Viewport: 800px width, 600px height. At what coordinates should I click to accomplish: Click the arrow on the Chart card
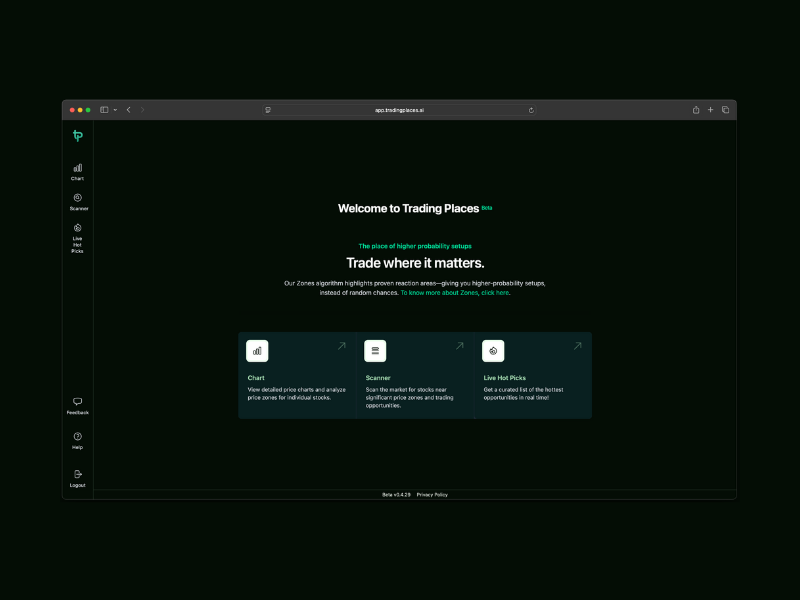(341, 346)
